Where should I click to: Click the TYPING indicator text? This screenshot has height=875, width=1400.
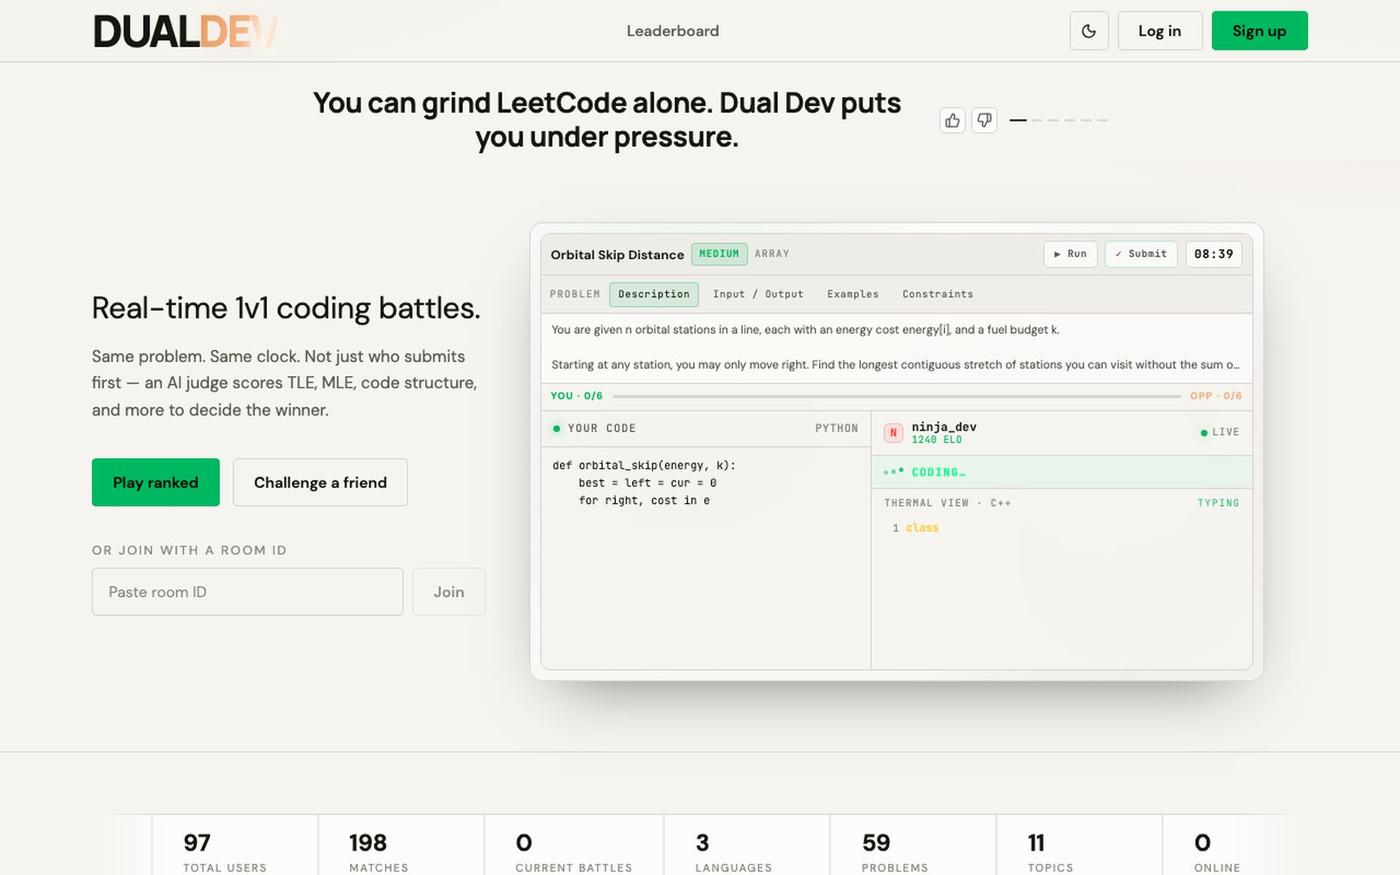click(1218, 503)
